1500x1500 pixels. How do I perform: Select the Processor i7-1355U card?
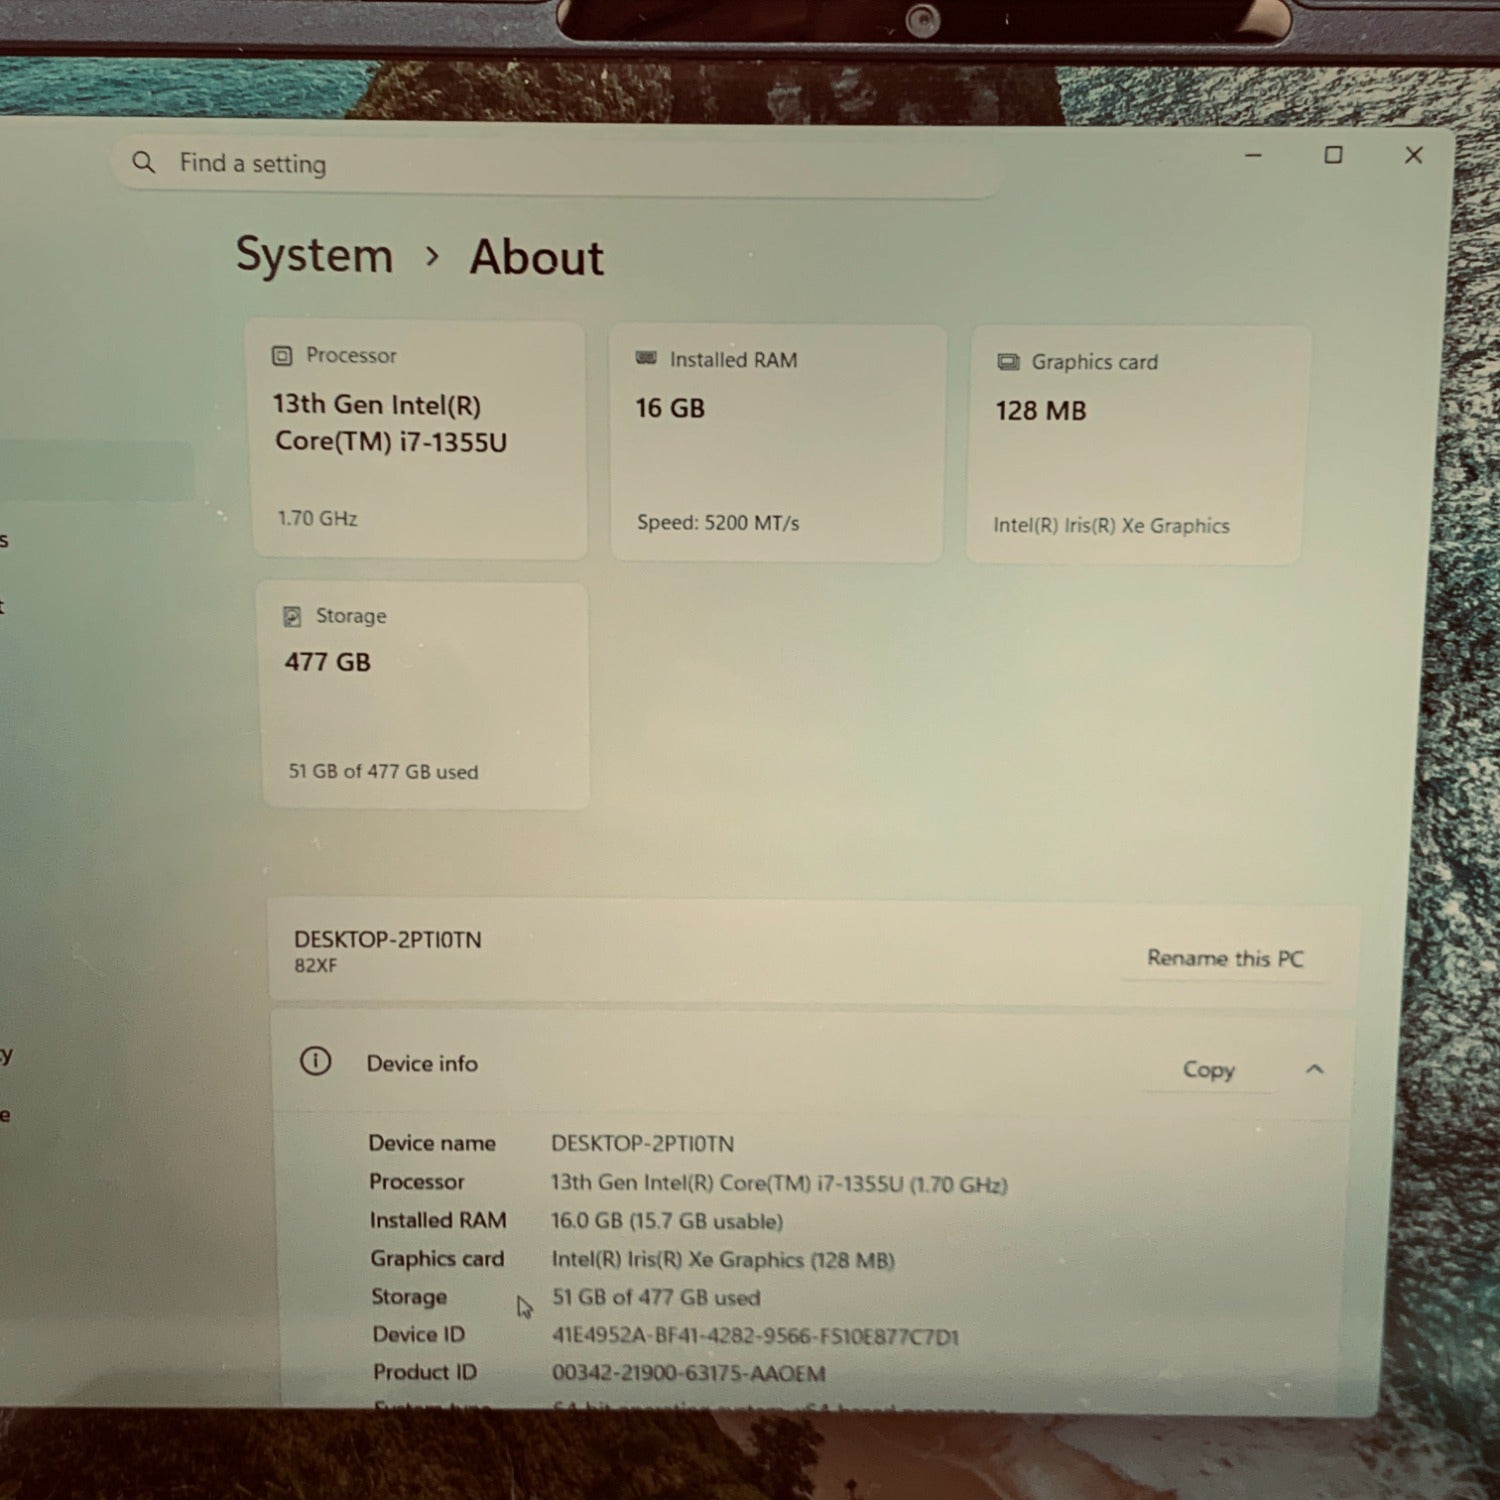click(419, 439)
